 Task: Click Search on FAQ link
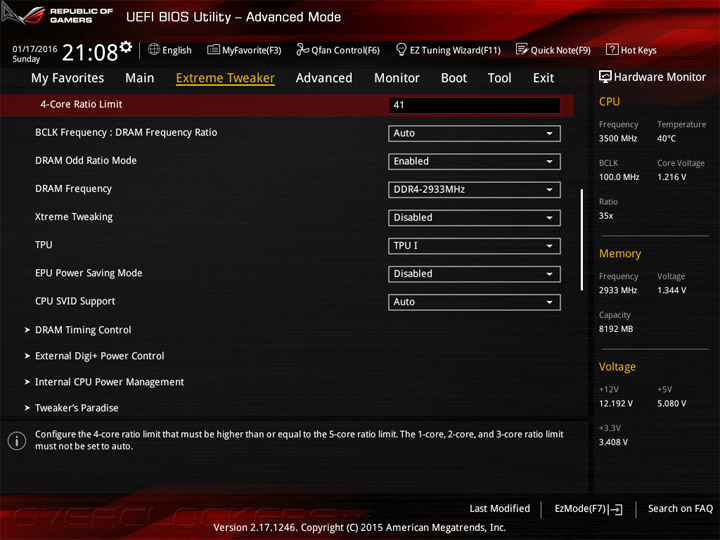(x=680, y=508)
